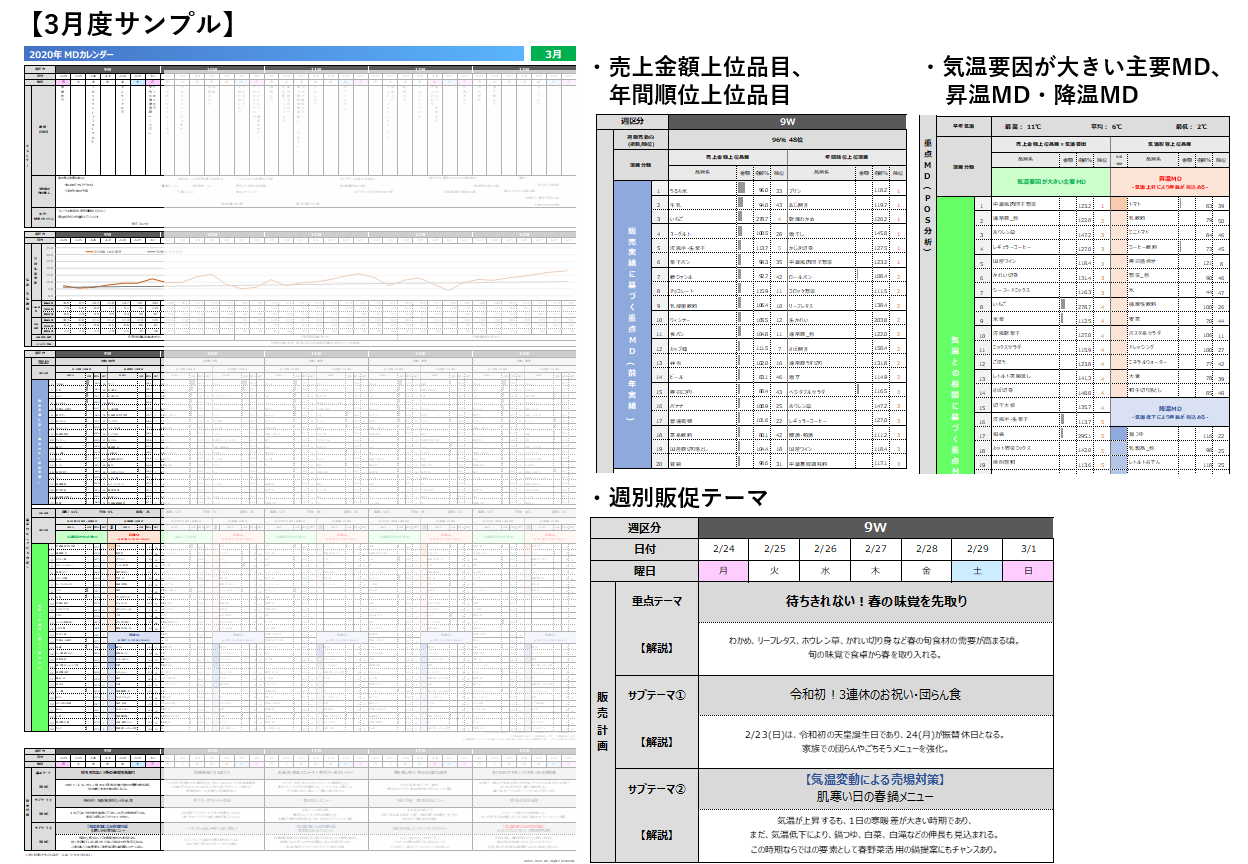Viewport: 1248px width, 864px height.
Task: Select the リーフレタス item in the annual ranking column
Action: [x=803, y=305]
